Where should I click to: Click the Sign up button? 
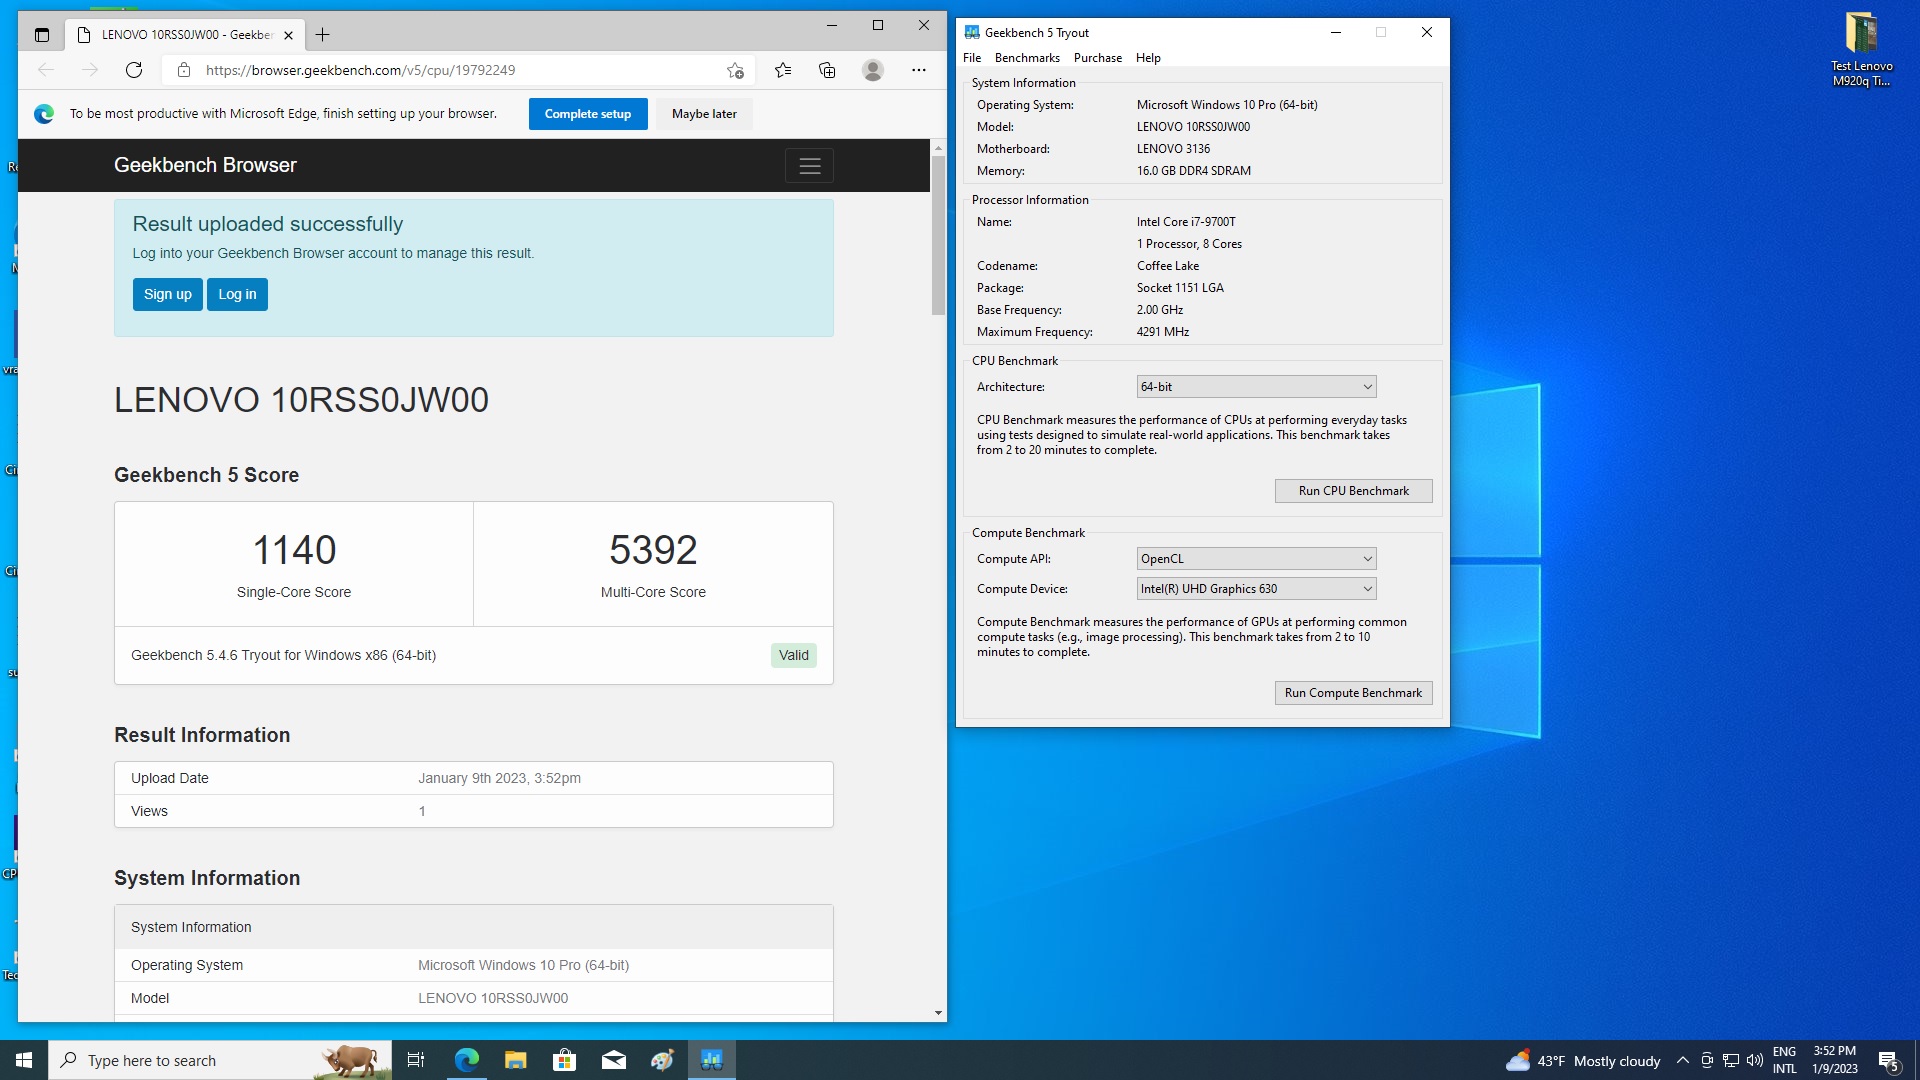pos(168,294)
